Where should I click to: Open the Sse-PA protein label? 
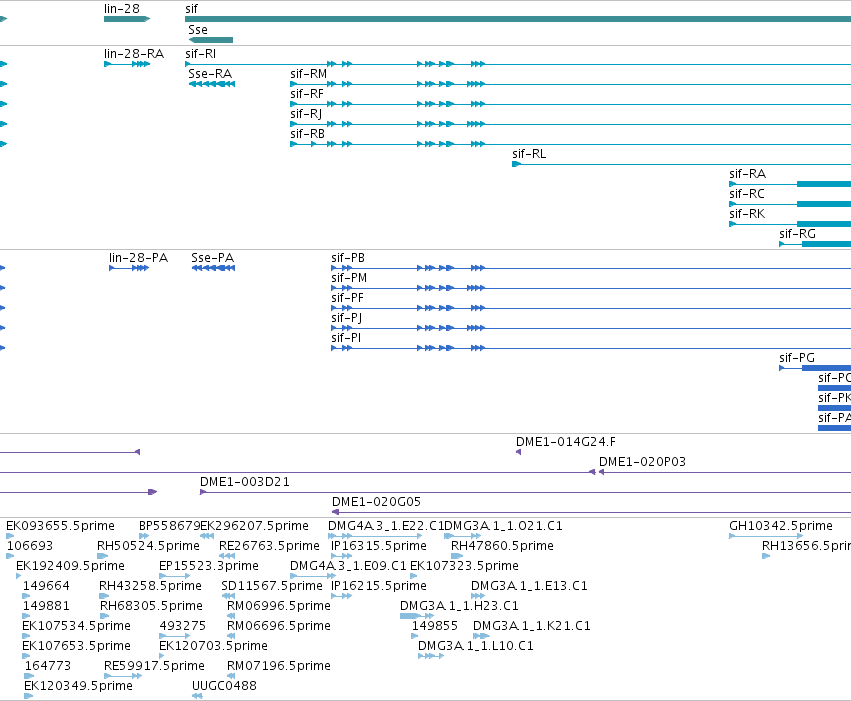[x=212, y=258]
